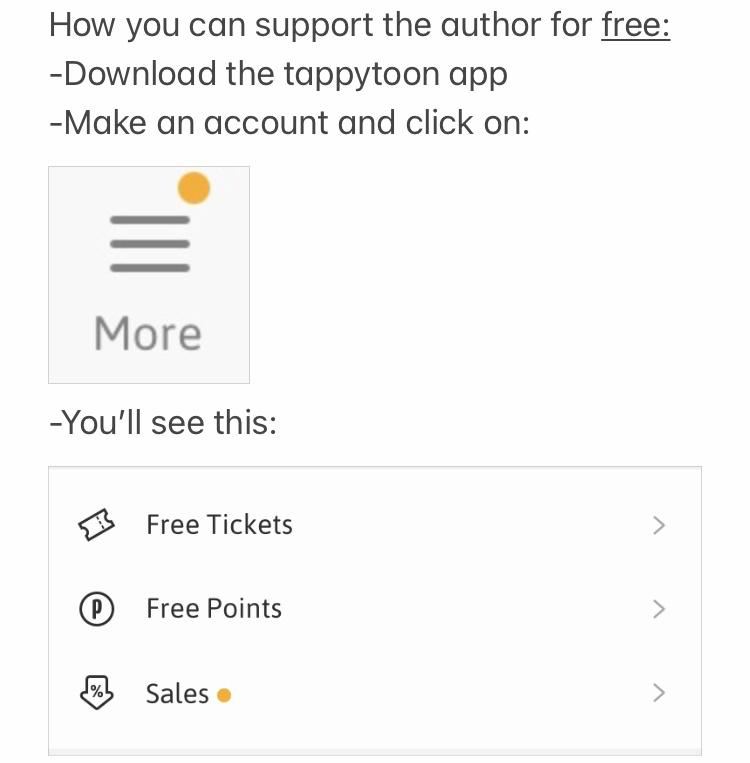Click the Sales percent tag icon
The height and width of the screenshot is (763, 750).
(97, 692)
